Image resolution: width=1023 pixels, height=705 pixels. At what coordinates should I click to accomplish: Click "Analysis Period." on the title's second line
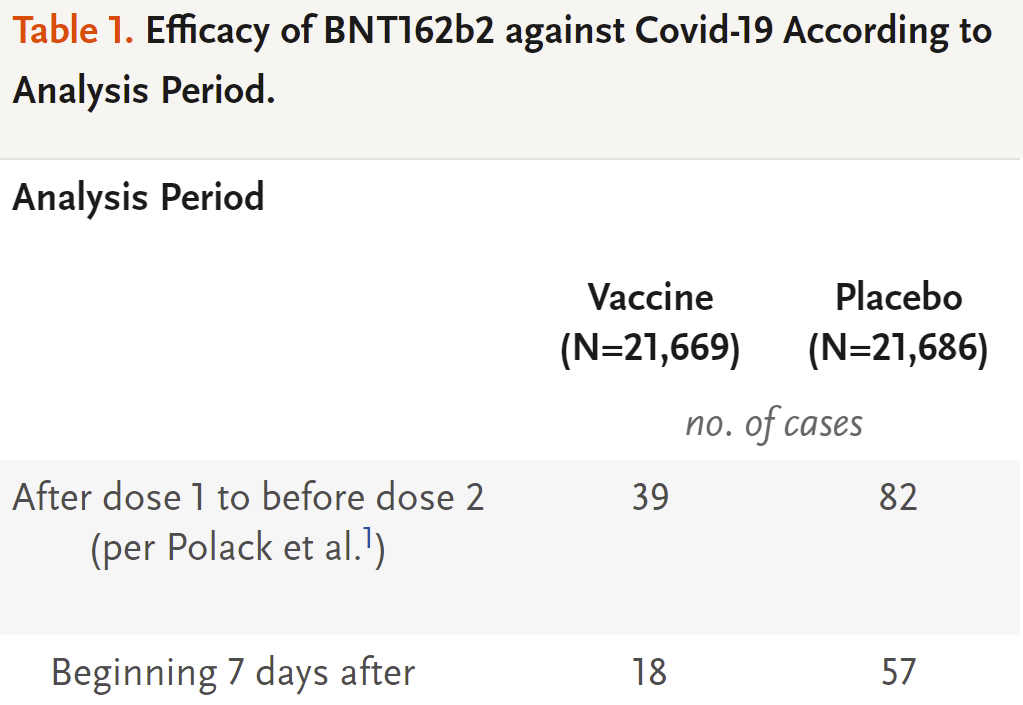[x=144, y=90]
